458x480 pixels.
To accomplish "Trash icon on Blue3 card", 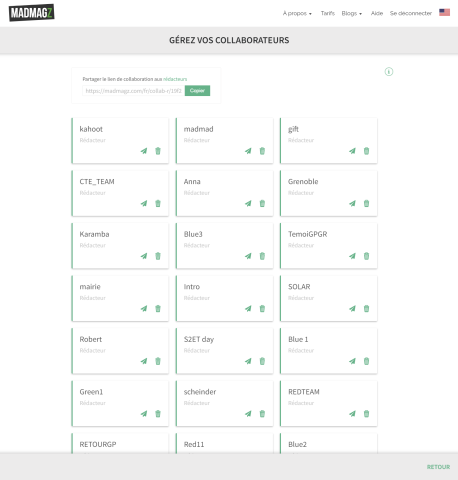I will click(262, 256).
